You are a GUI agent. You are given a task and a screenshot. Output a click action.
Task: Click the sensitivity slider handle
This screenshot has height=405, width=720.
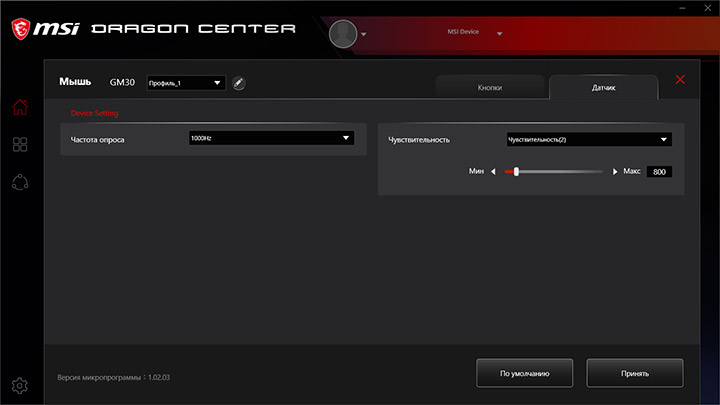516,171
